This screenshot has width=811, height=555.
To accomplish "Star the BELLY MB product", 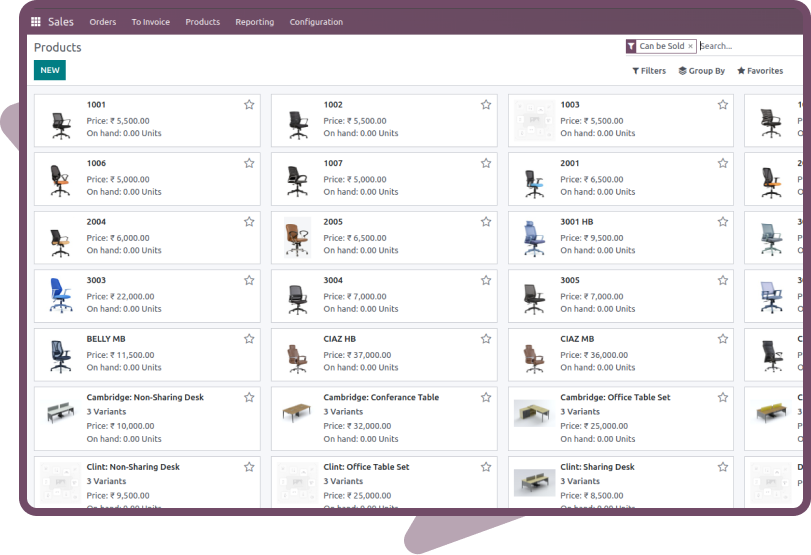I will (x=249, y=339).
